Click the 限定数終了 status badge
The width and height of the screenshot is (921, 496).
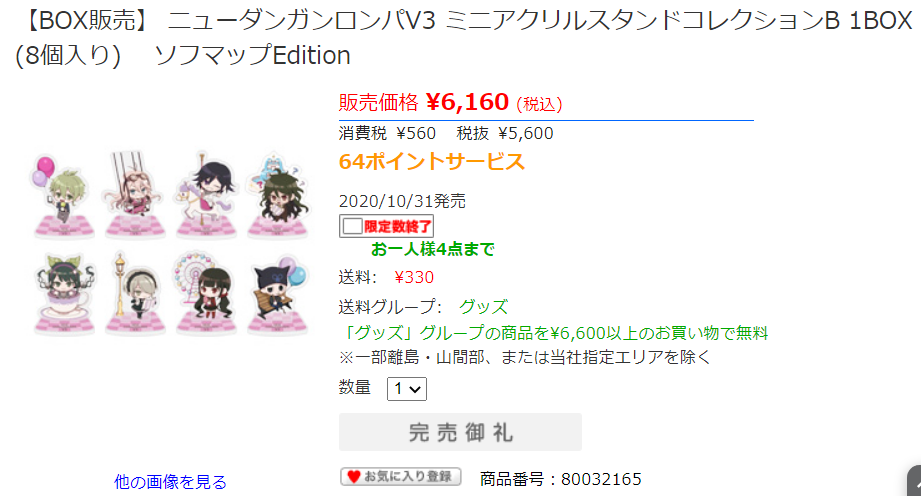[x=386, y=226]
